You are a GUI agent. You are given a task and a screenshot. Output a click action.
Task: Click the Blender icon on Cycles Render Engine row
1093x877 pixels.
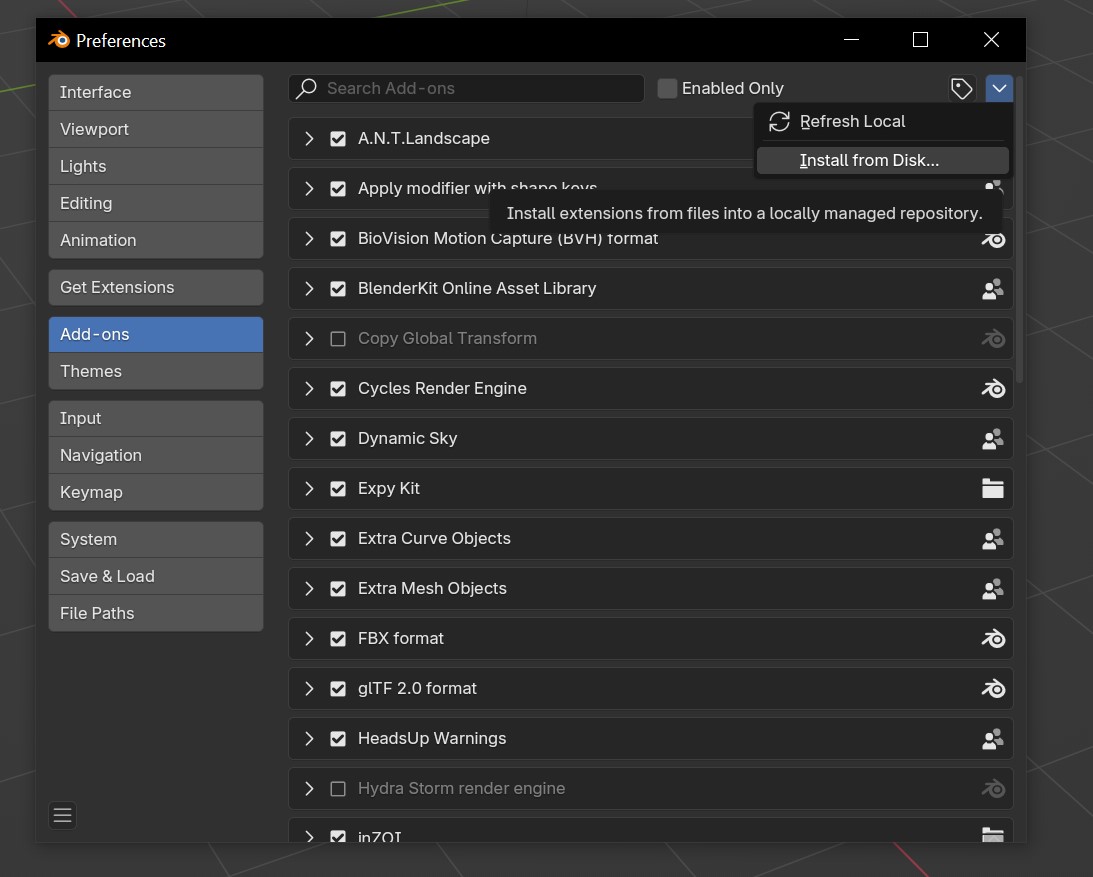pos(993,388)
